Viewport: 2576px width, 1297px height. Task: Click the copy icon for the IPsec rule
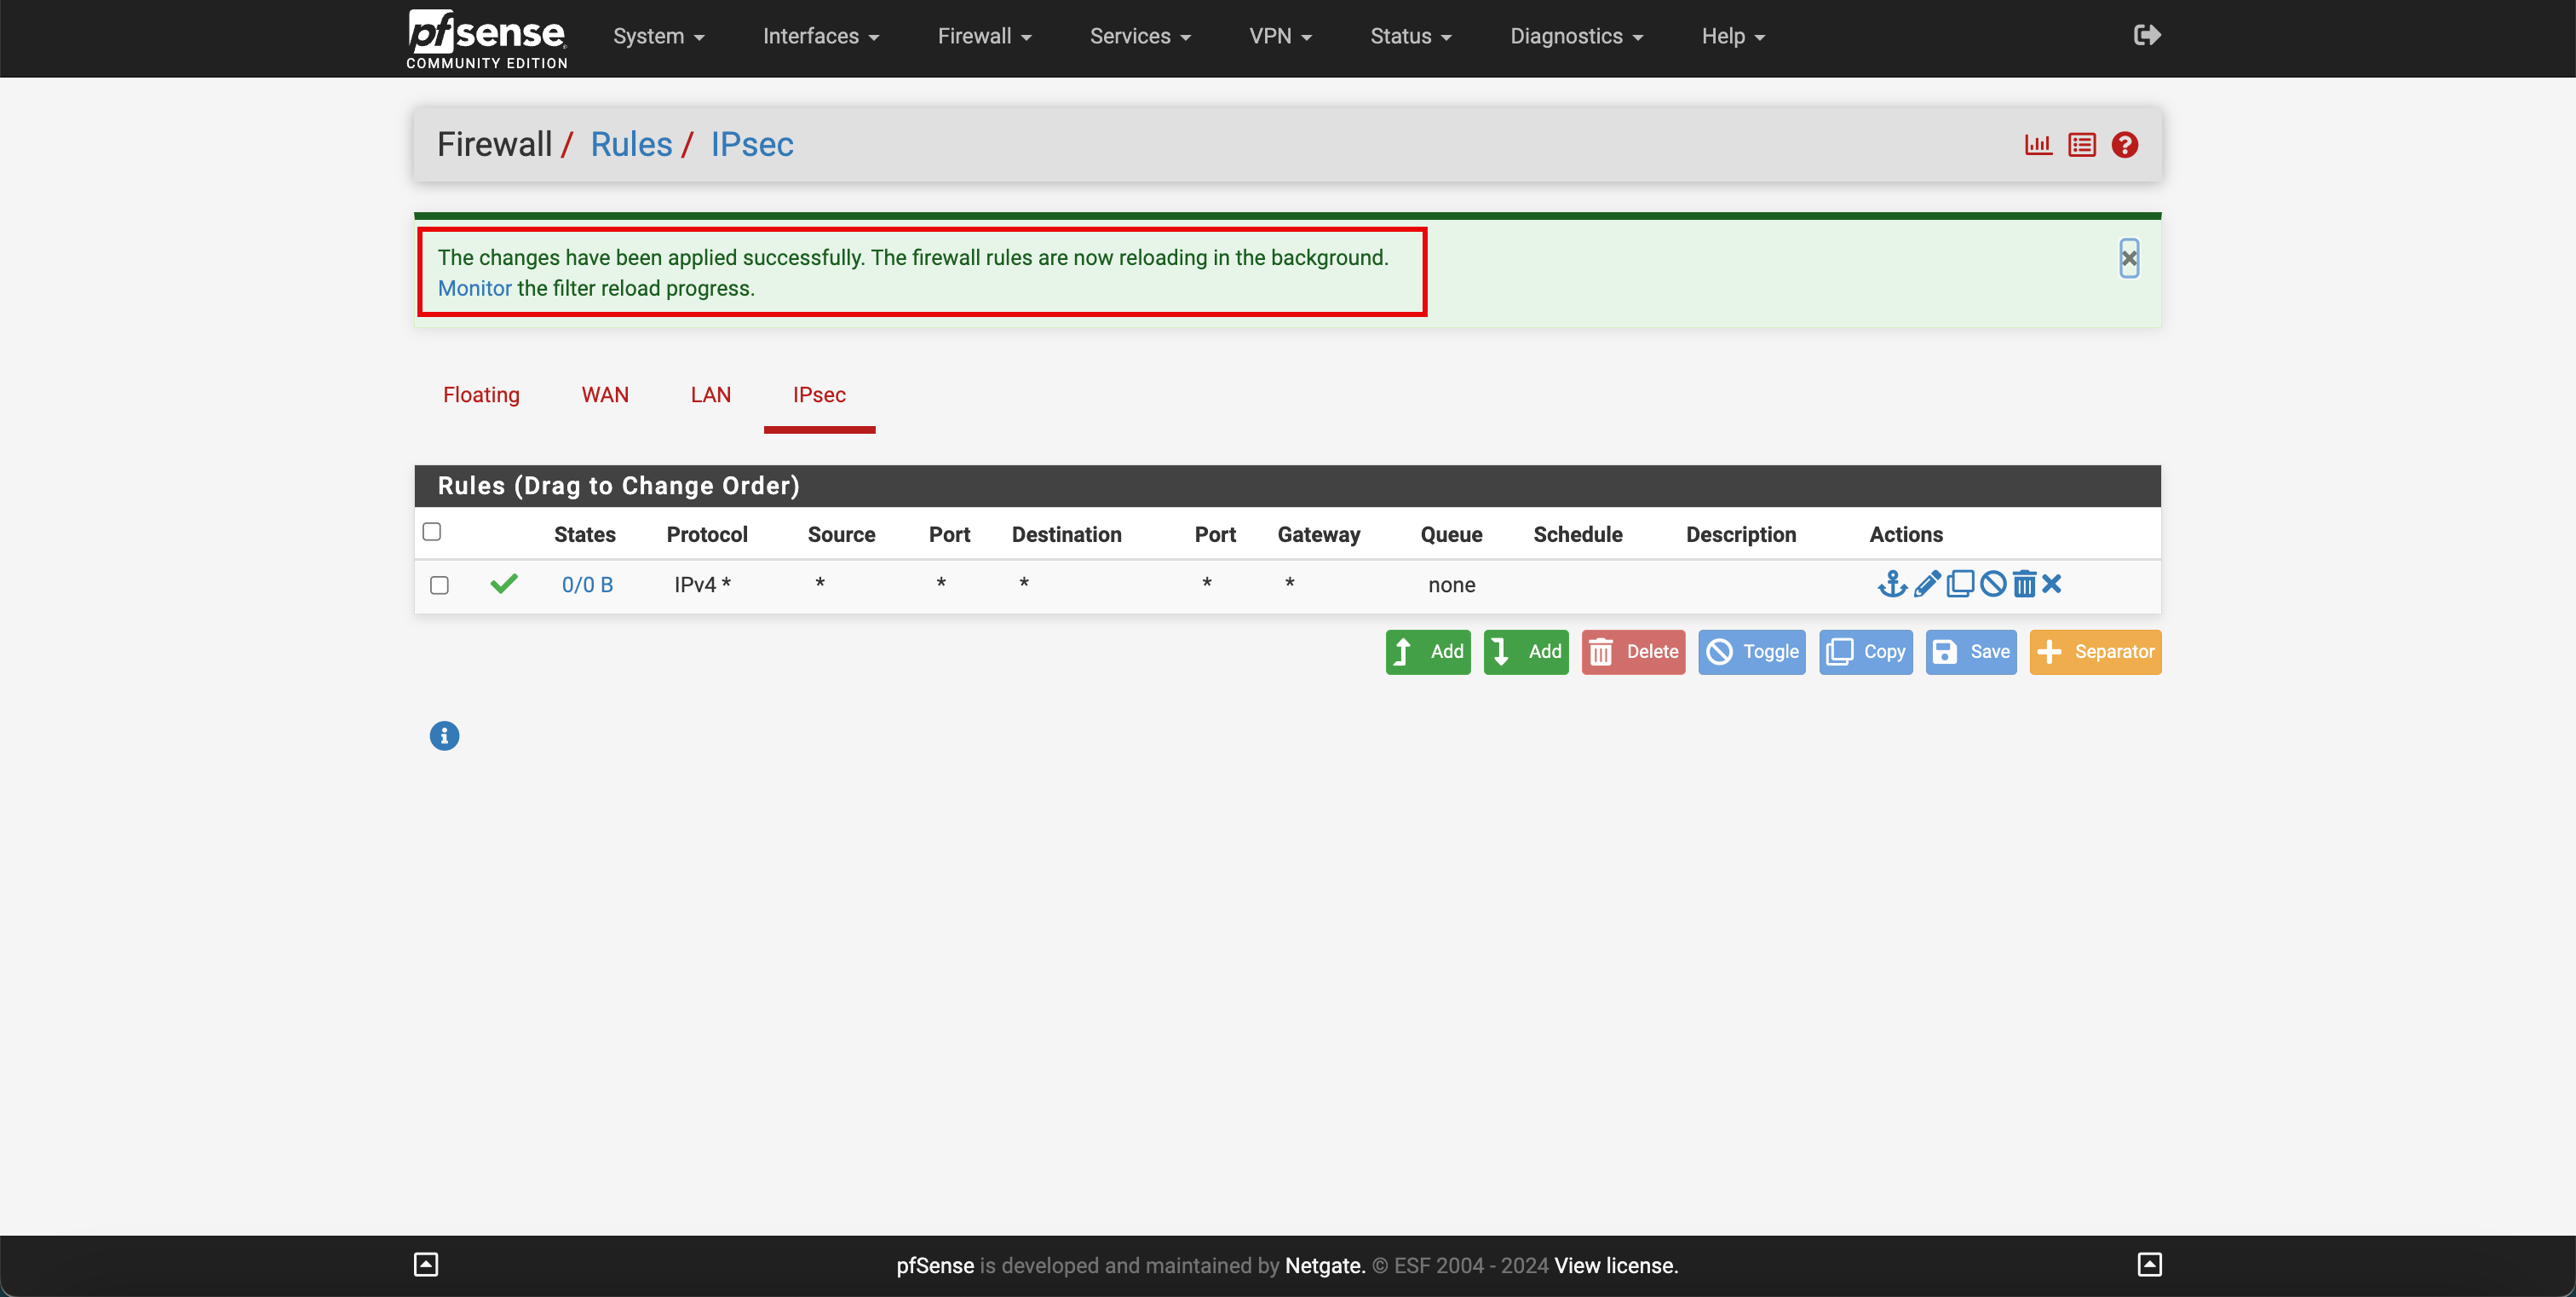click(1958, 584)
